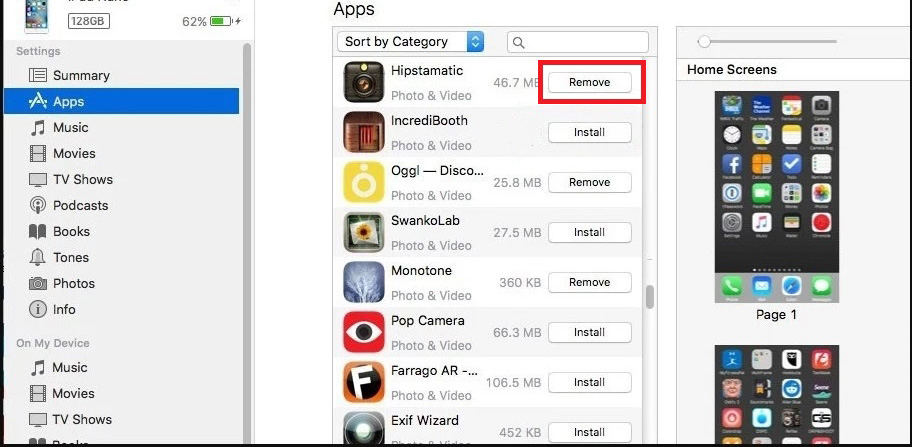Click the Hipstamatic app icon

click(364, 82)
